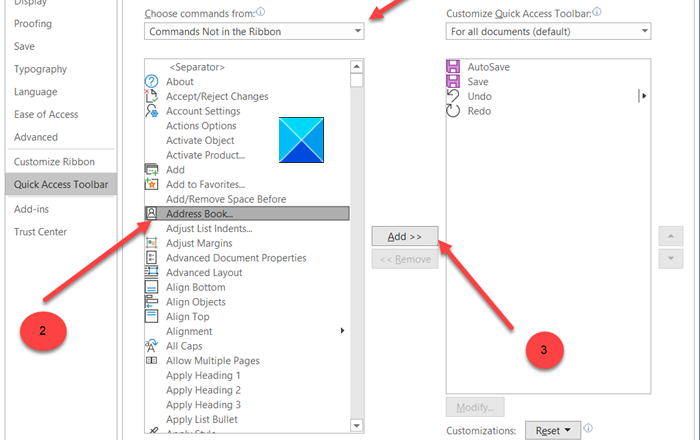Click info icon beside Customize Quick Access Toolbar
This screenshot has width=700, height=440.
click(597, 12)
